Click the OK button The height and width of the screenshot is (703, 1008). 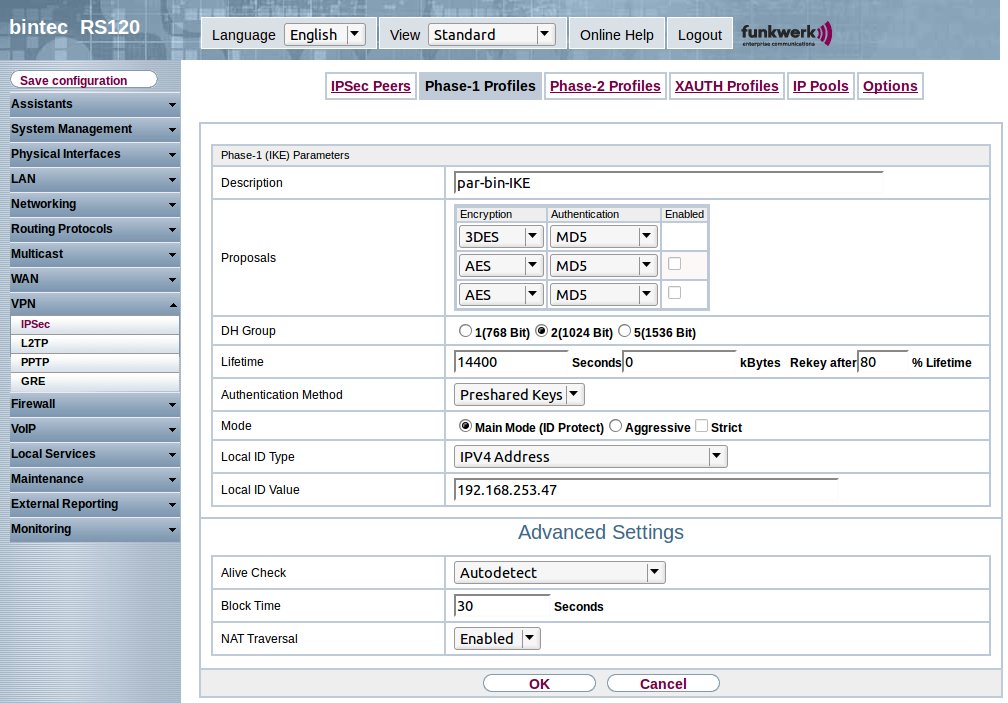[x=539, y=684]
